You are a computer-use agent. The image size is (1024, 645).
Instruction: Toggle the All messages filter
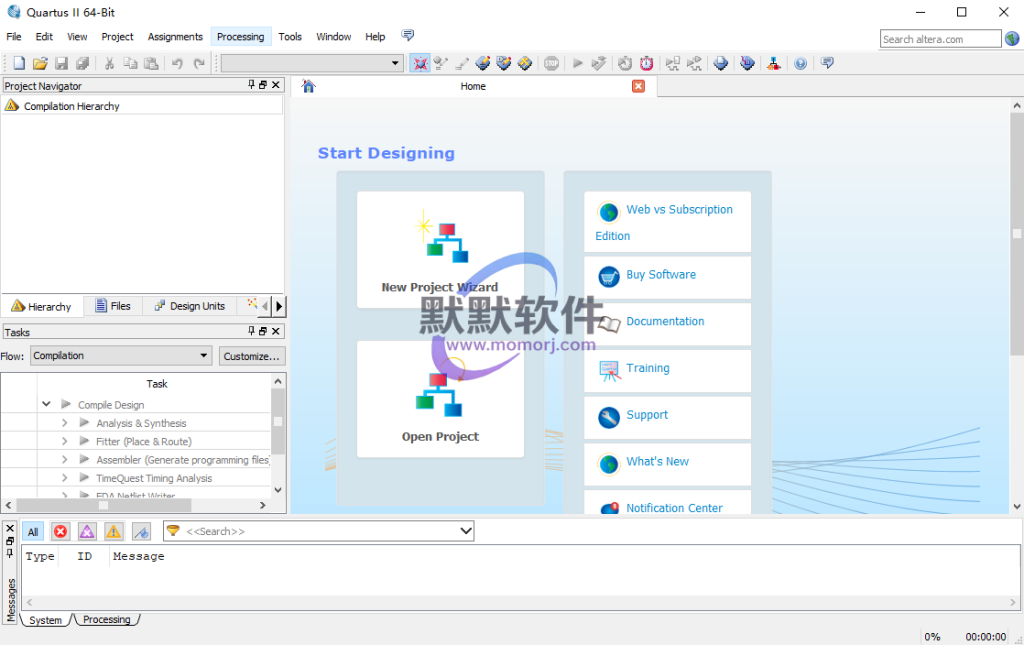[33, 531]
